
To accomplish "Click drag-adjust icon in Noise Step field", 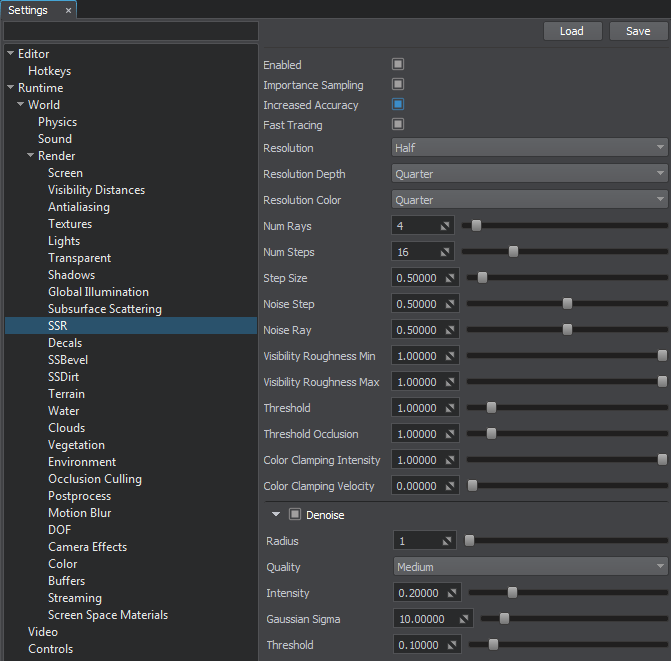I will tap(451, 304).
